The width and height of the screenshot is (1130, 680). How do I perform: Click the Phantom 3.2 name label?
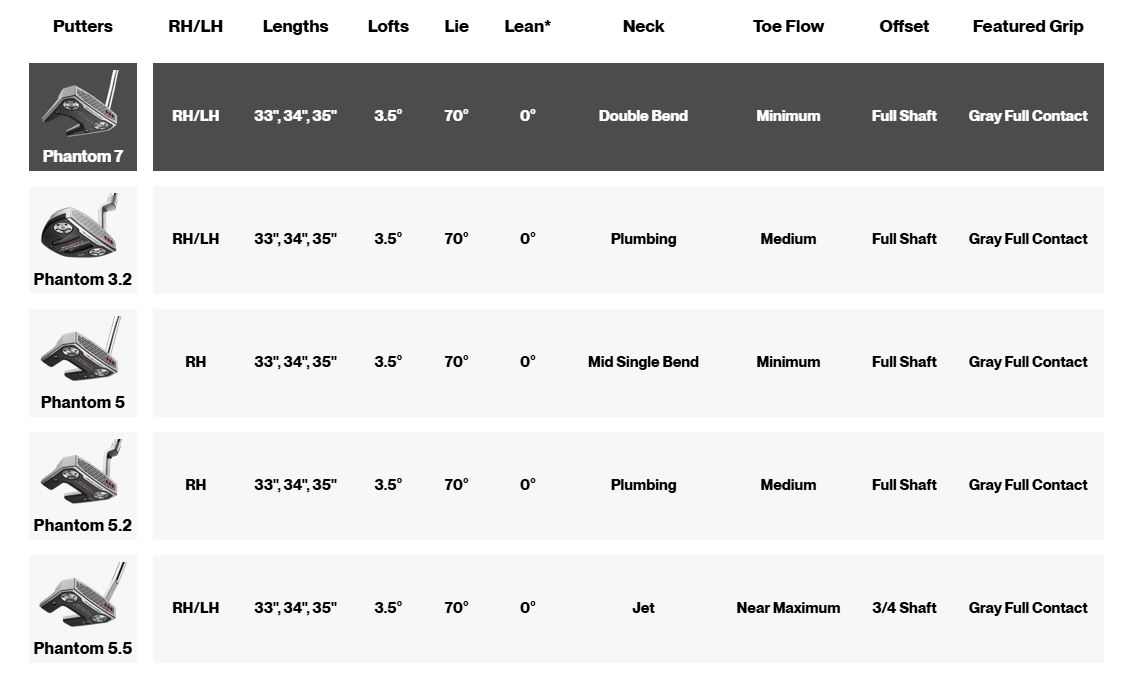point(83,279)
